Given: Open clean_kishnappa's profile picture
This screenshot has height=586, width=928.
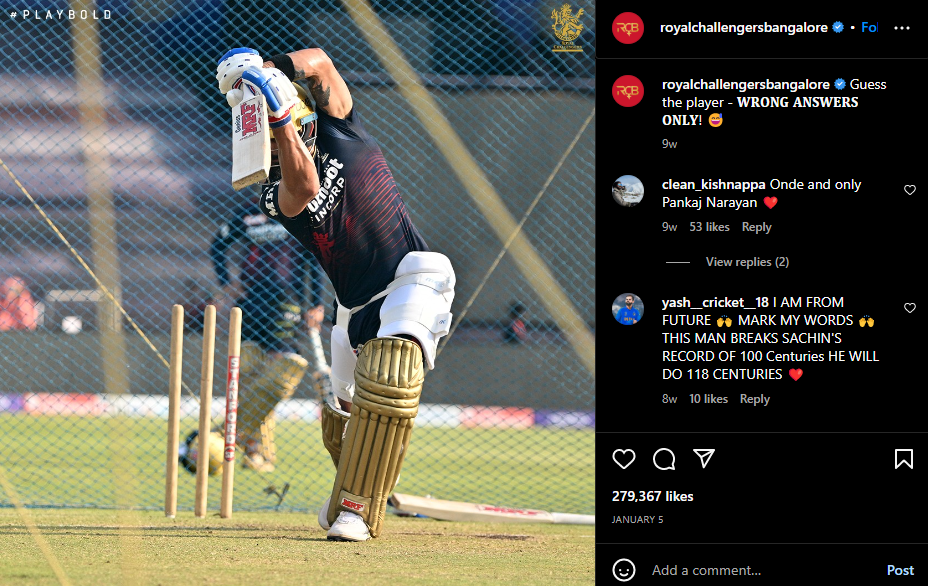Looking at the screenshot, I should 628,191.
